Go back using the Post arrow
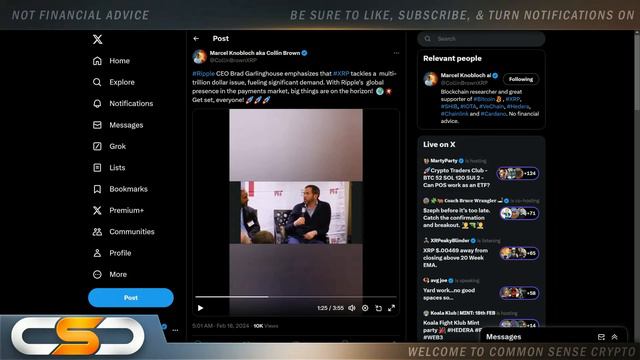This screenshot has height=360, width=640. click(196, 38)
